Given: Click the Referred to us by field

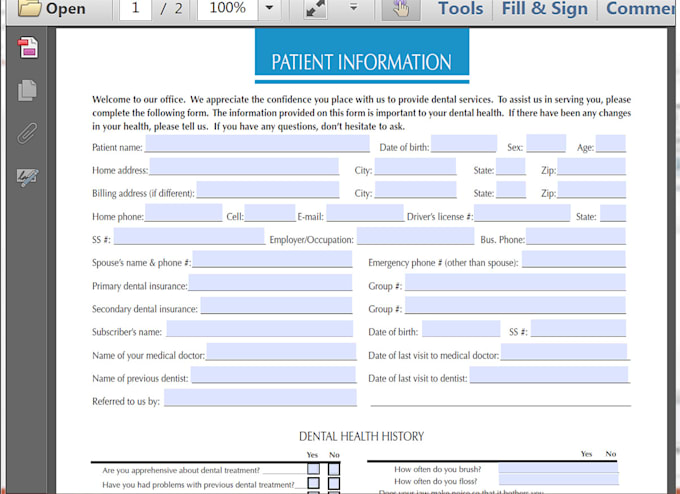Looking at the screenshot, I should pos(260,397).
